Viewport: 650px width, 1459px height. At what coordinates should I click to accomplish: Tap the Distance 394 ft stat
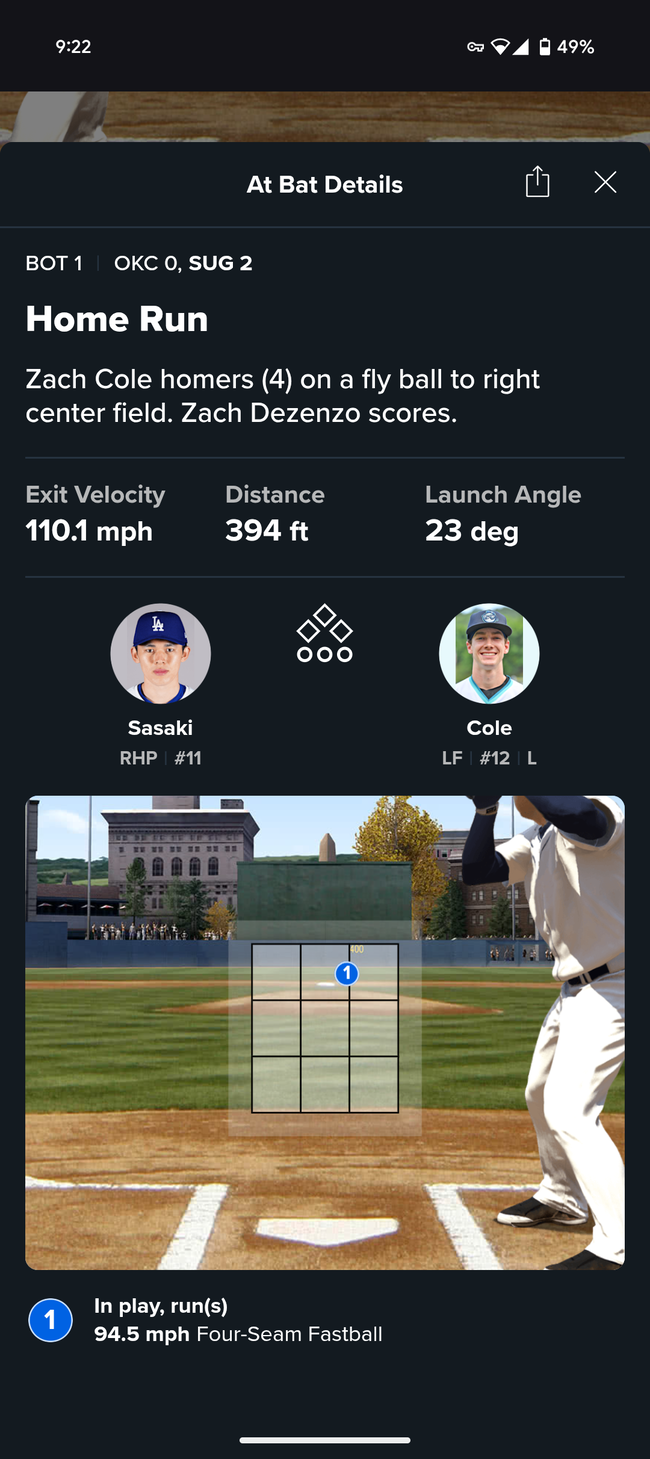pyautogui.click(x=274, y=514)
